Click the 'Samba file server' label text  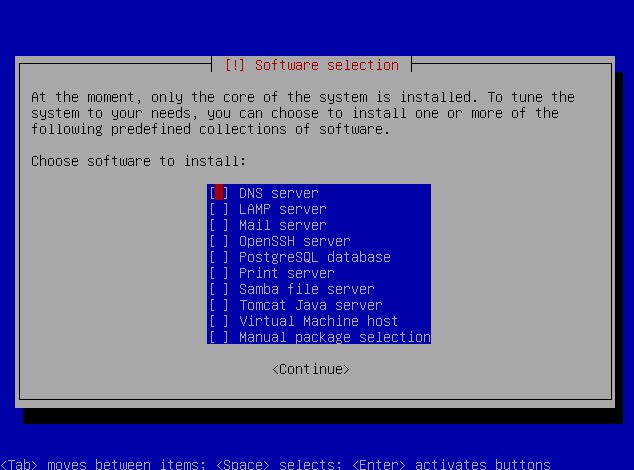(306, 289)
